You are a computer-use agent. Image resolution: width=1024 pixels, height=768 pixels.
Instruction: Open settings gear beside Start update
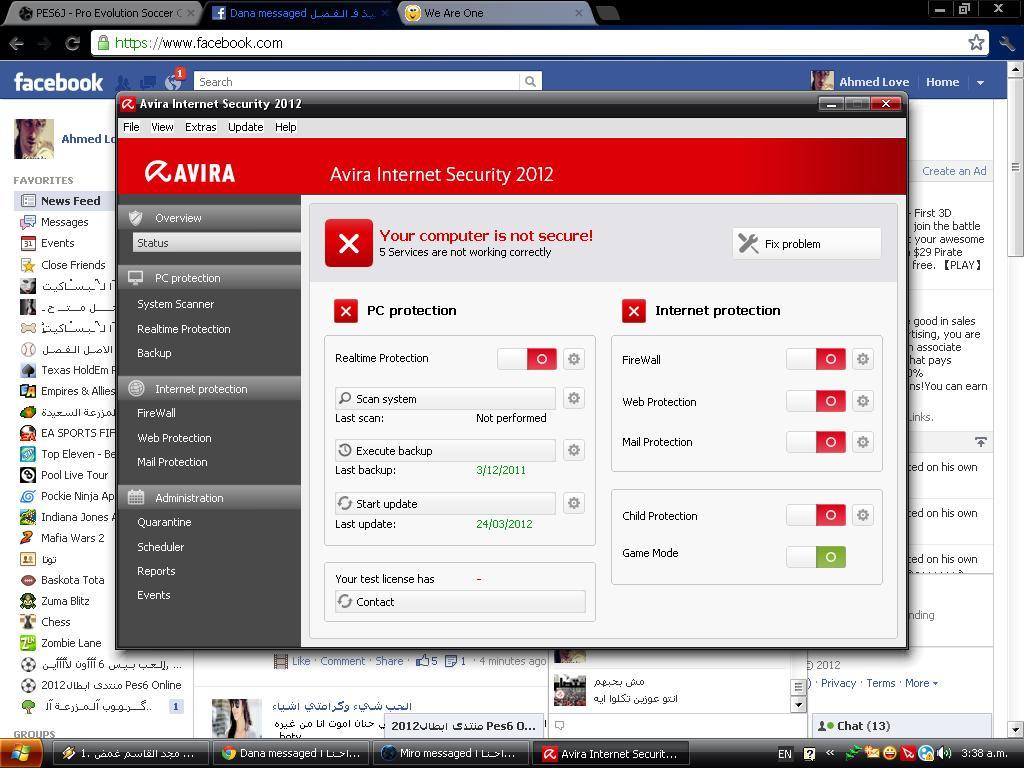click(x=573, y=503)
